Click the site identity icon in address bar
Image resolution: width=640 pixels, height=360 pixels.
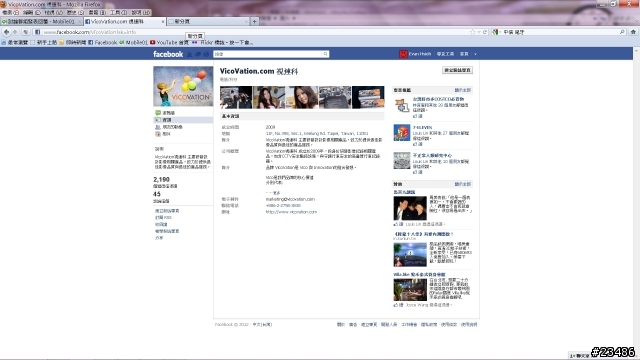tap(37, 32)
